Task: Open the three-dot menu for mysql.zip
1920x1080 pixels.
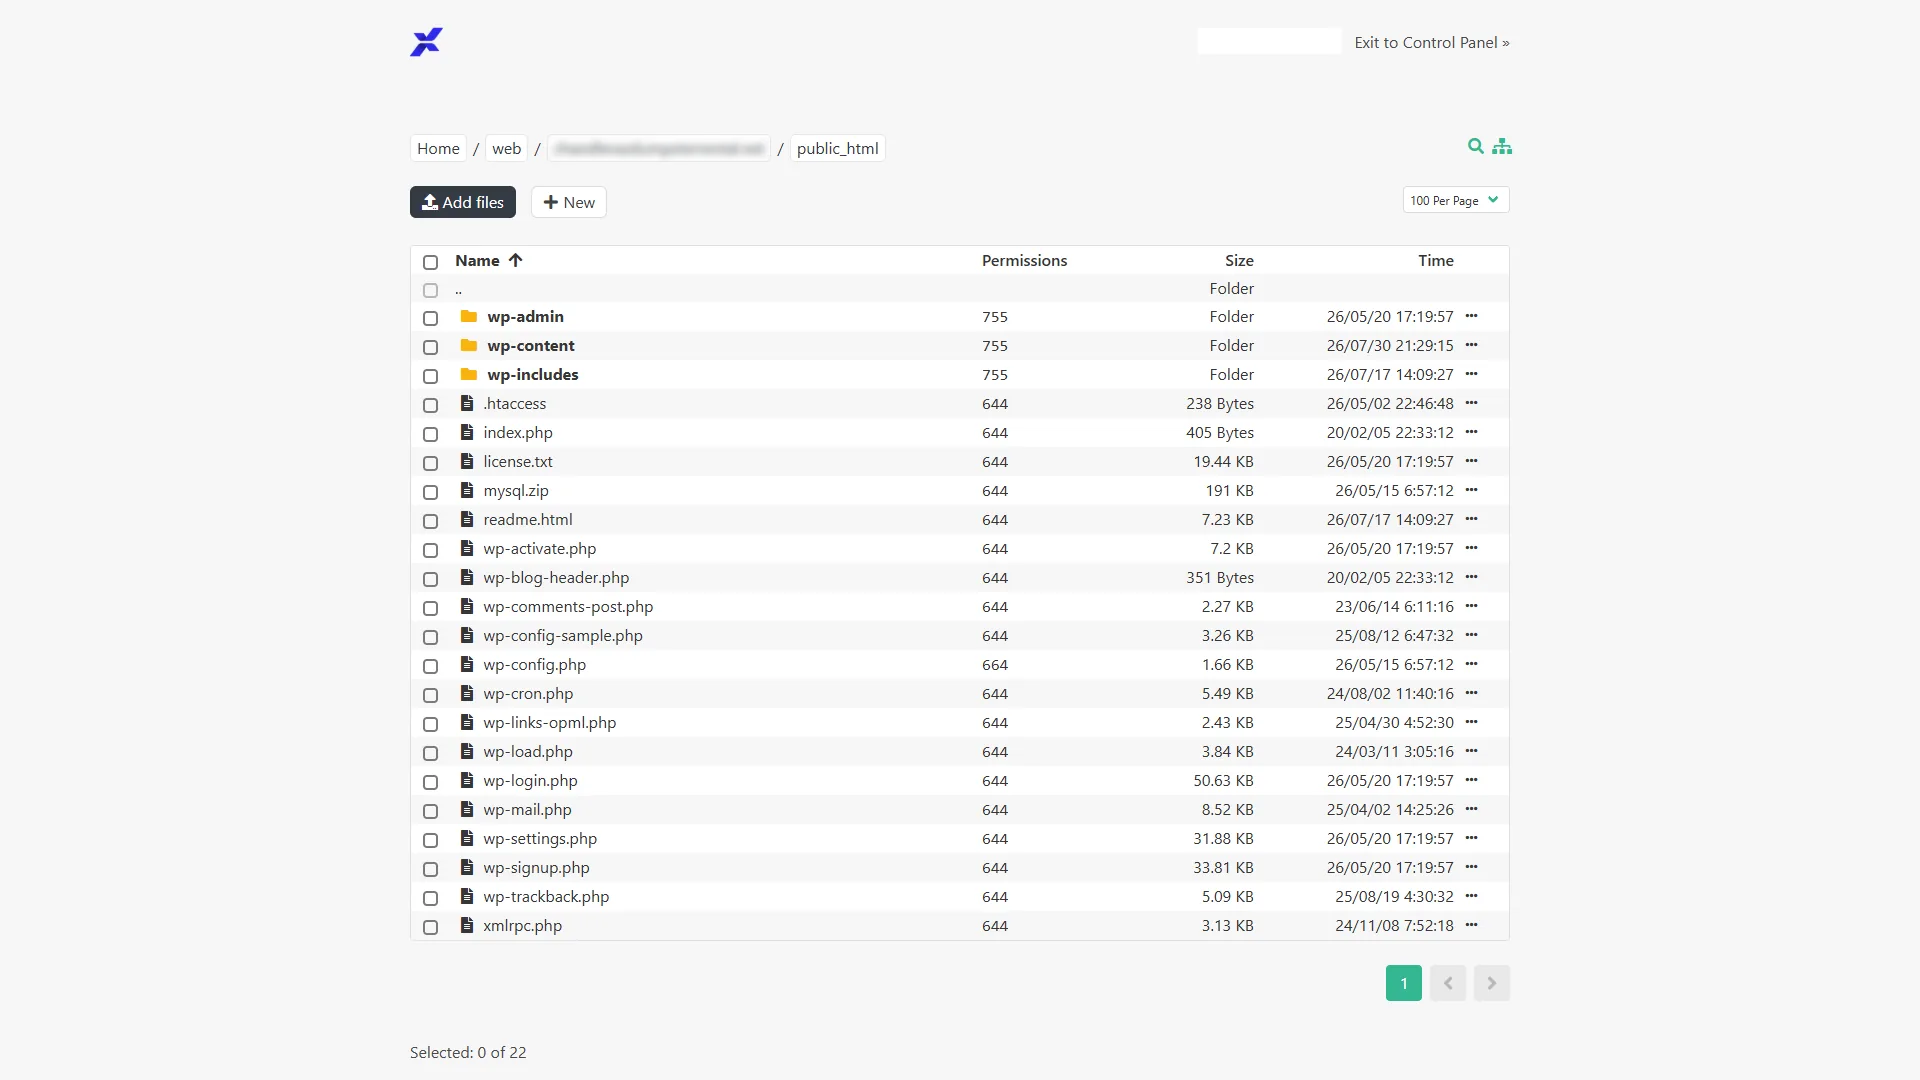Action: [1471, 490]
